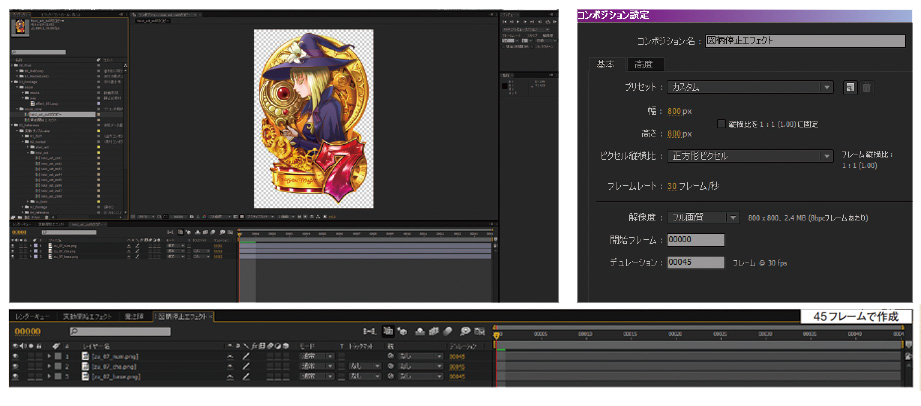Select the zu_07_base.png layer name
Screen dimensions: 921x406
[x=114, y=376]
